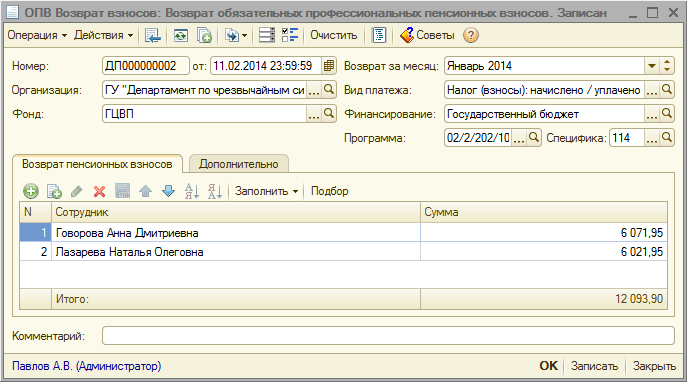The width and height of the screenshot is (687, 382).
Task: Click the OK button at the bottom
Action: 549,366
